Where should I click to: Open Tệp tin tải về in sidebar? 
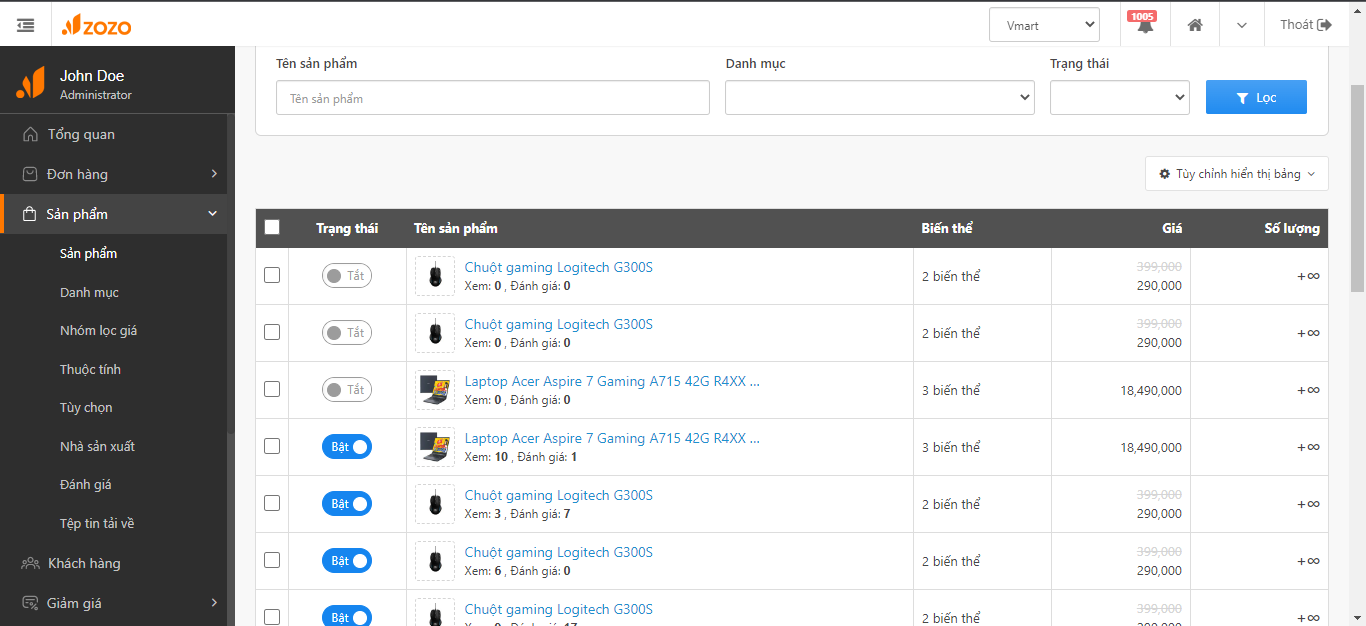pos(96,523)
